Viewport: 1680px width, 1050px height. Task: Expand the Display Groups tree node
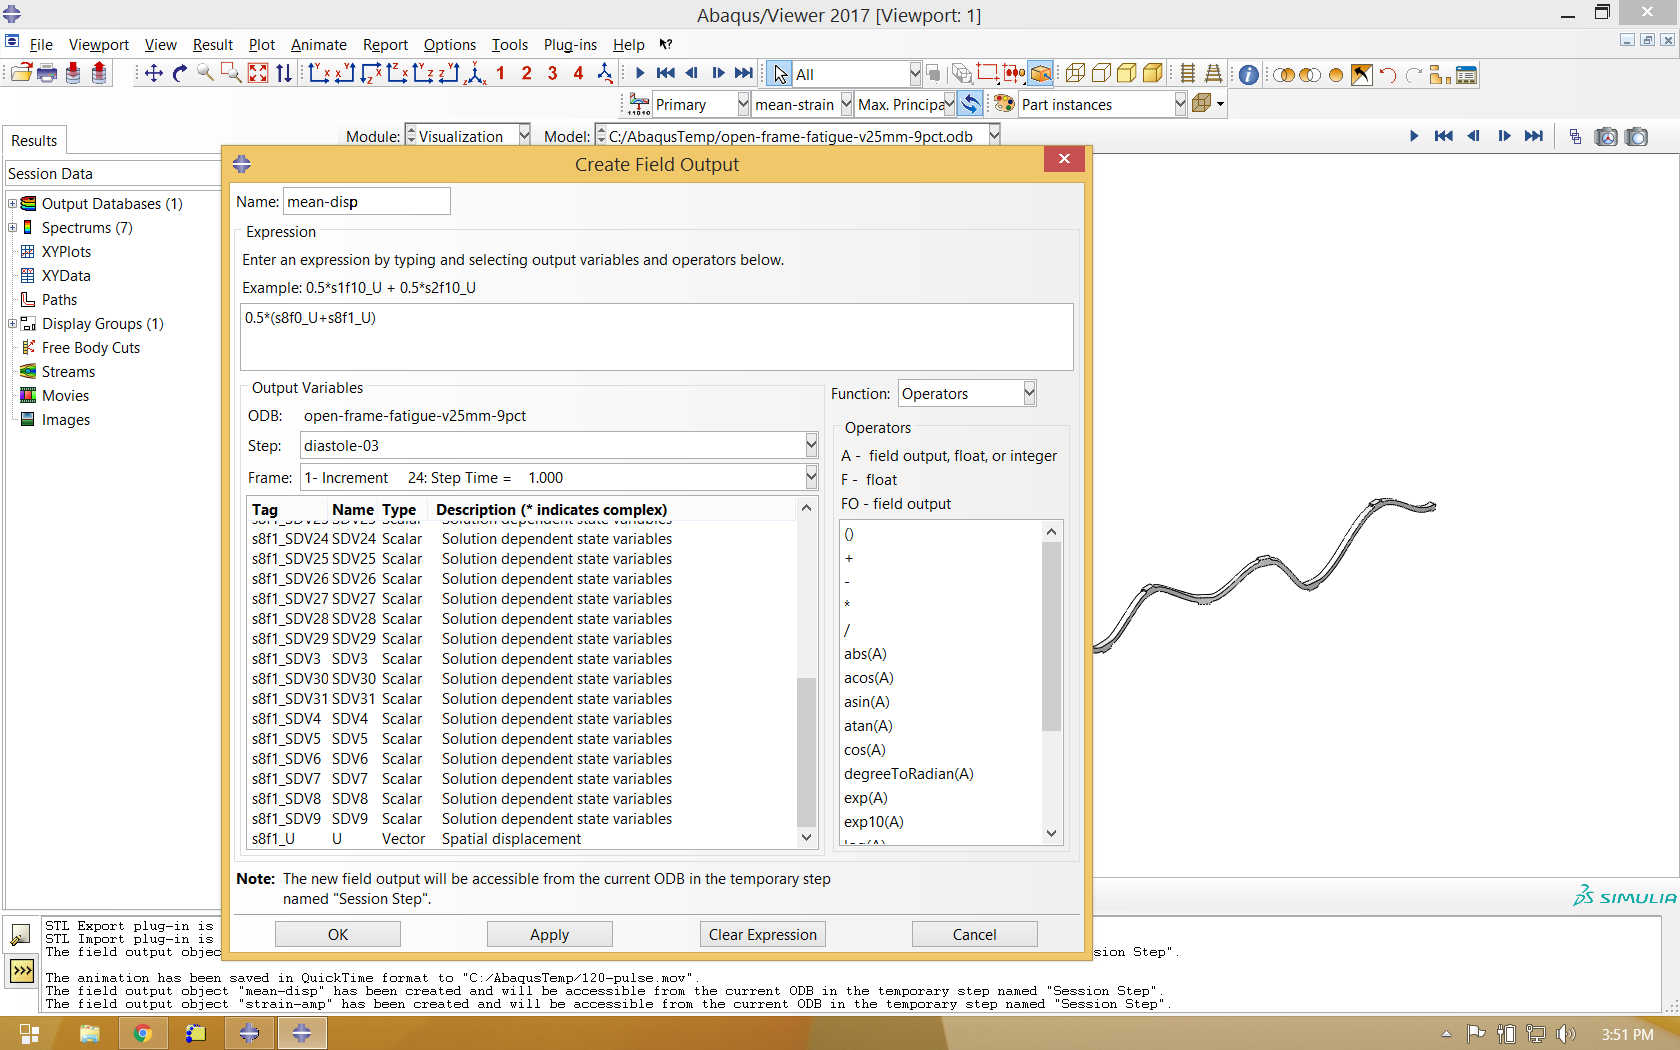click(13, 323)
